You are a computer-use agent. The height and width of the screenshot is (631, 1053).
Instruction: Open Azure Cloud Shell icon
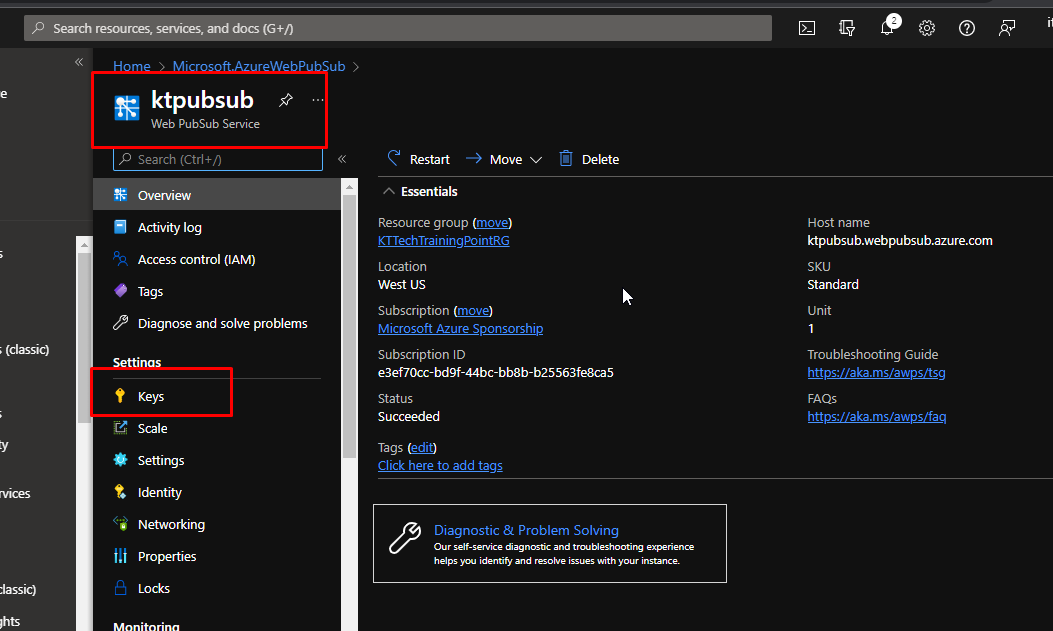click(807, 28)
